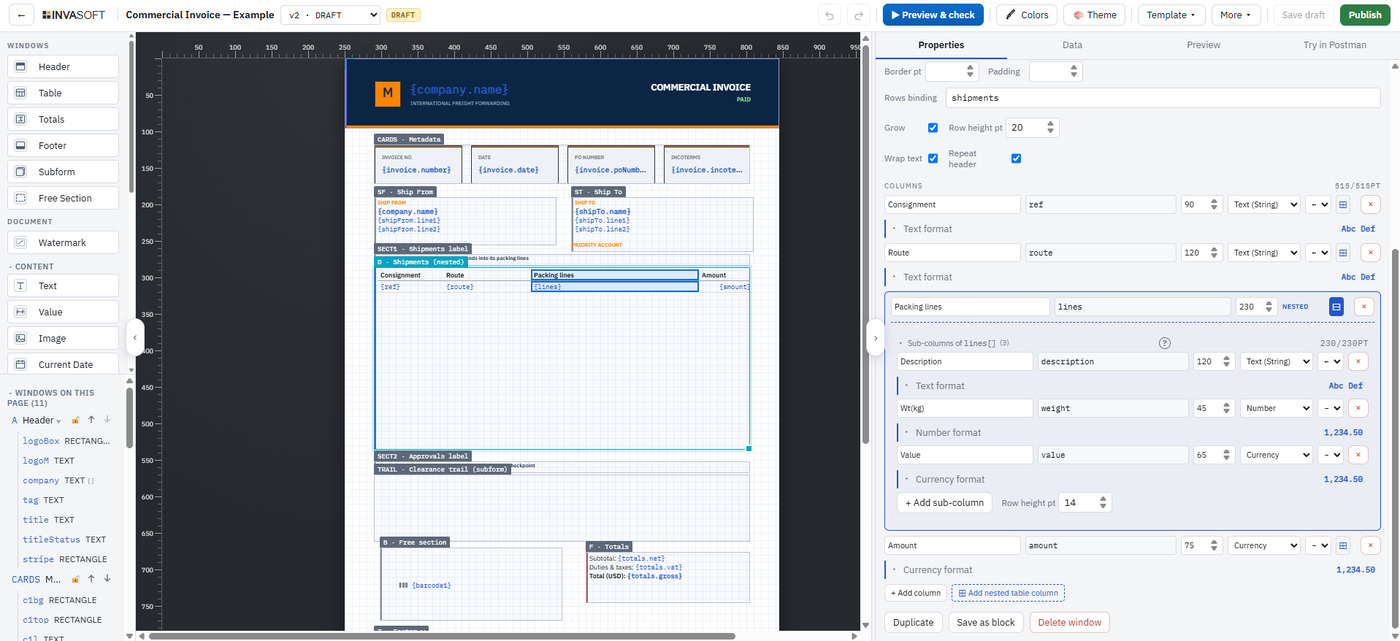
Task: Click the Preview & check button
Action: pos(933,15)
